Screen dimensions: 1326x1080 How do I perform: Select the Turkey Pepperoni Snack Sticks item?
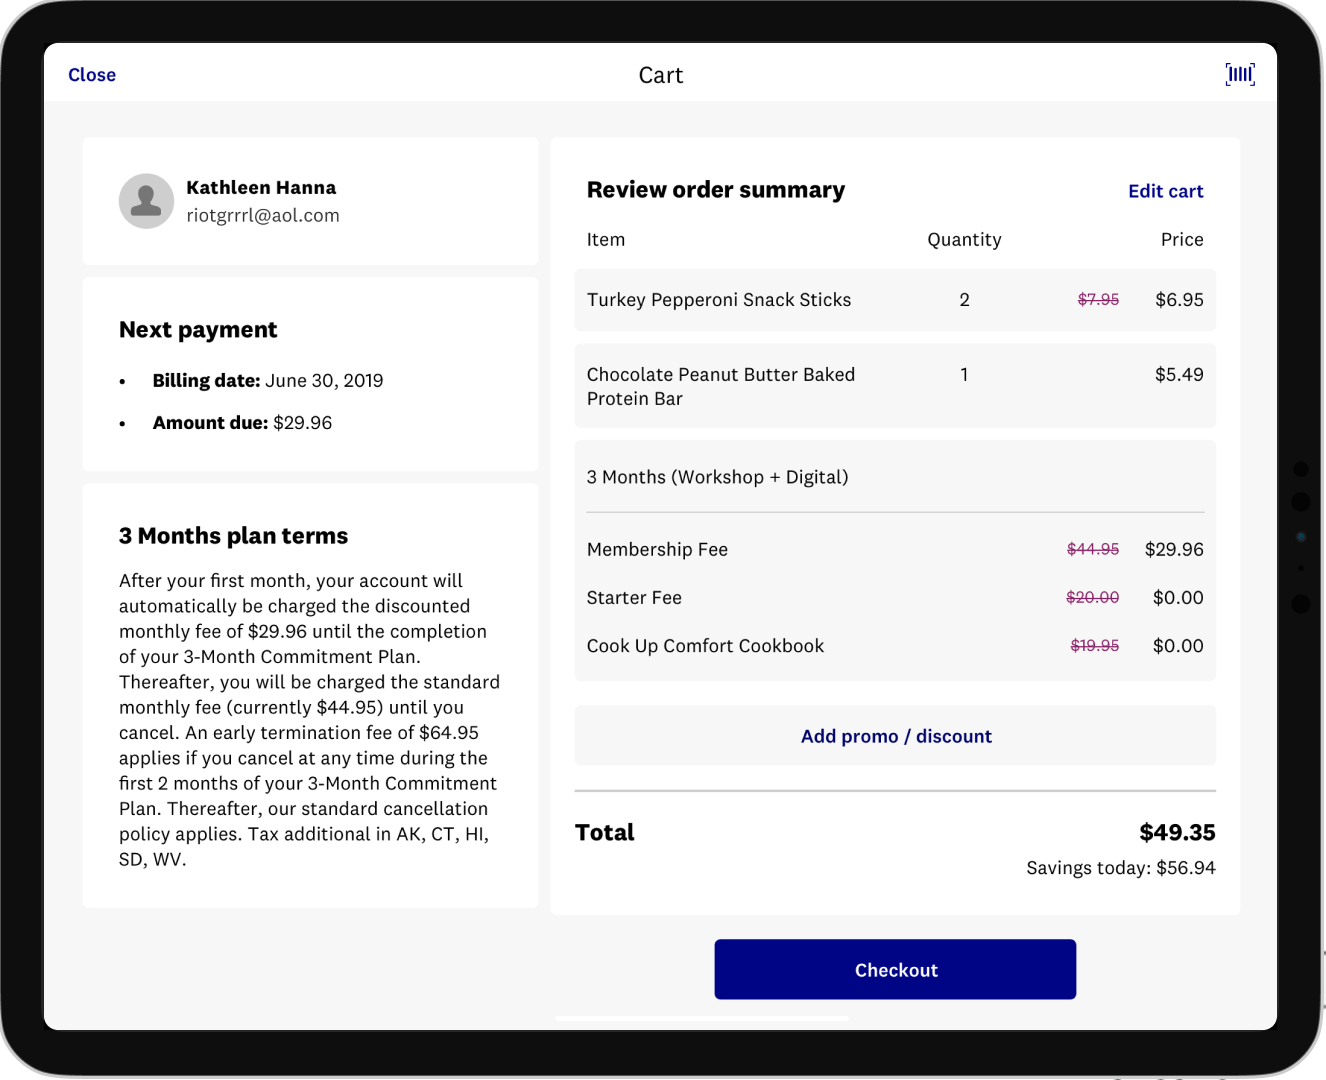point(718,300)
